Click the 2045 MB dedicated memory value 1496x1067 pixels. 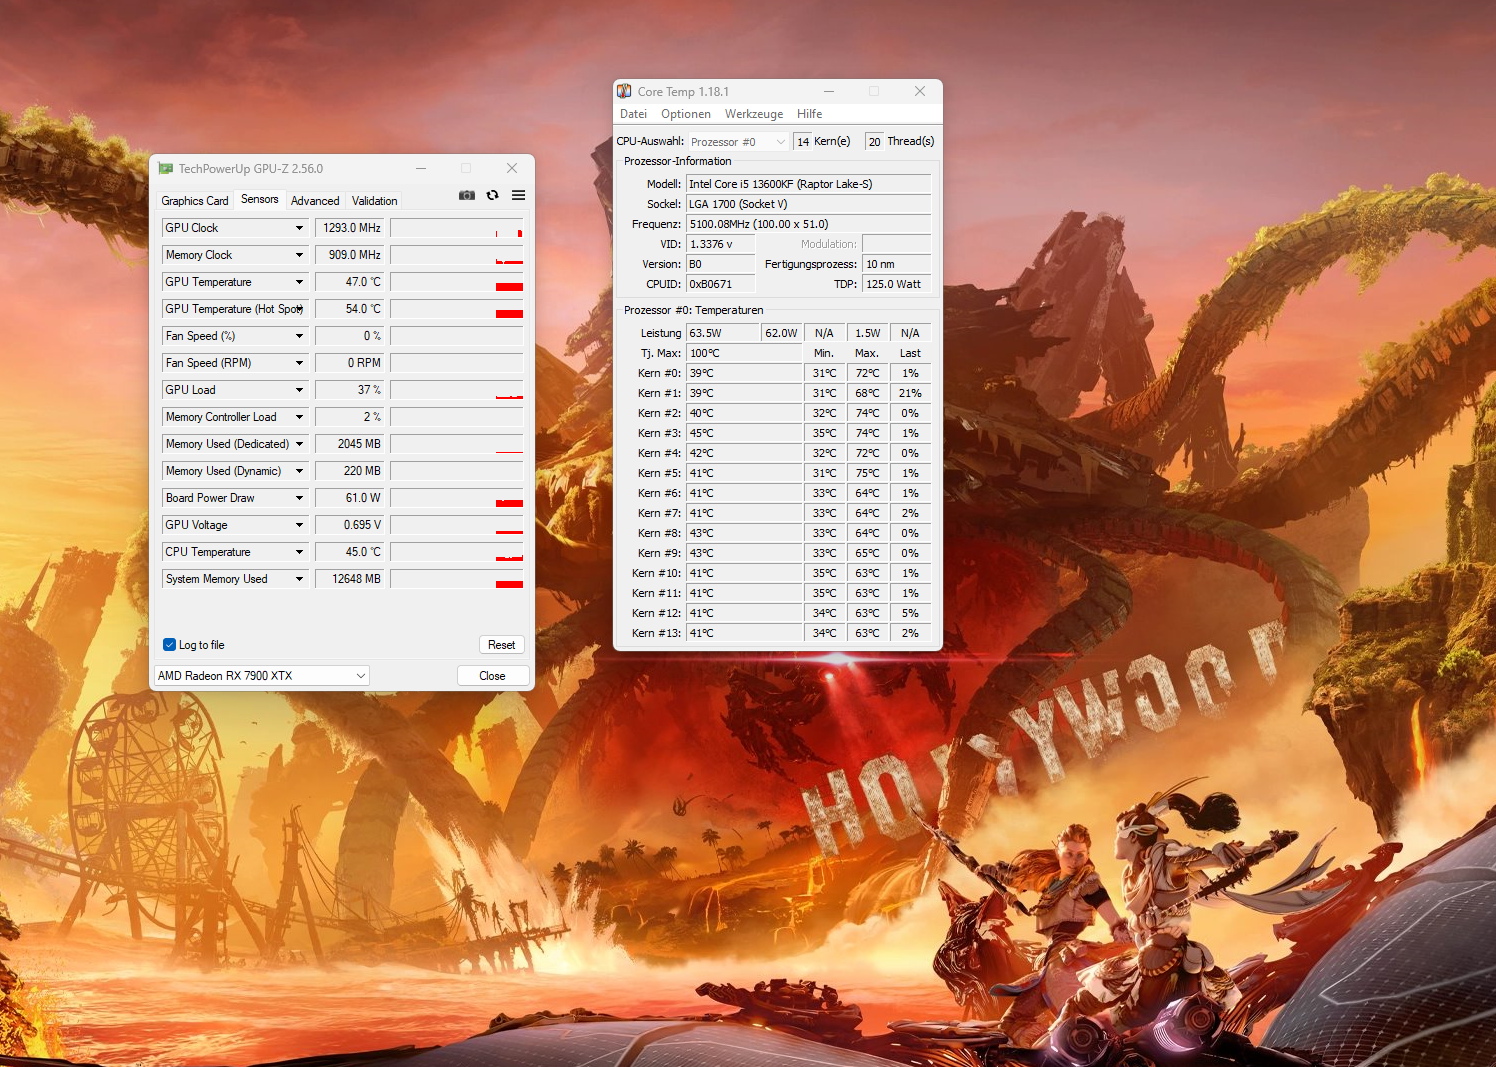tap(349, 444)
